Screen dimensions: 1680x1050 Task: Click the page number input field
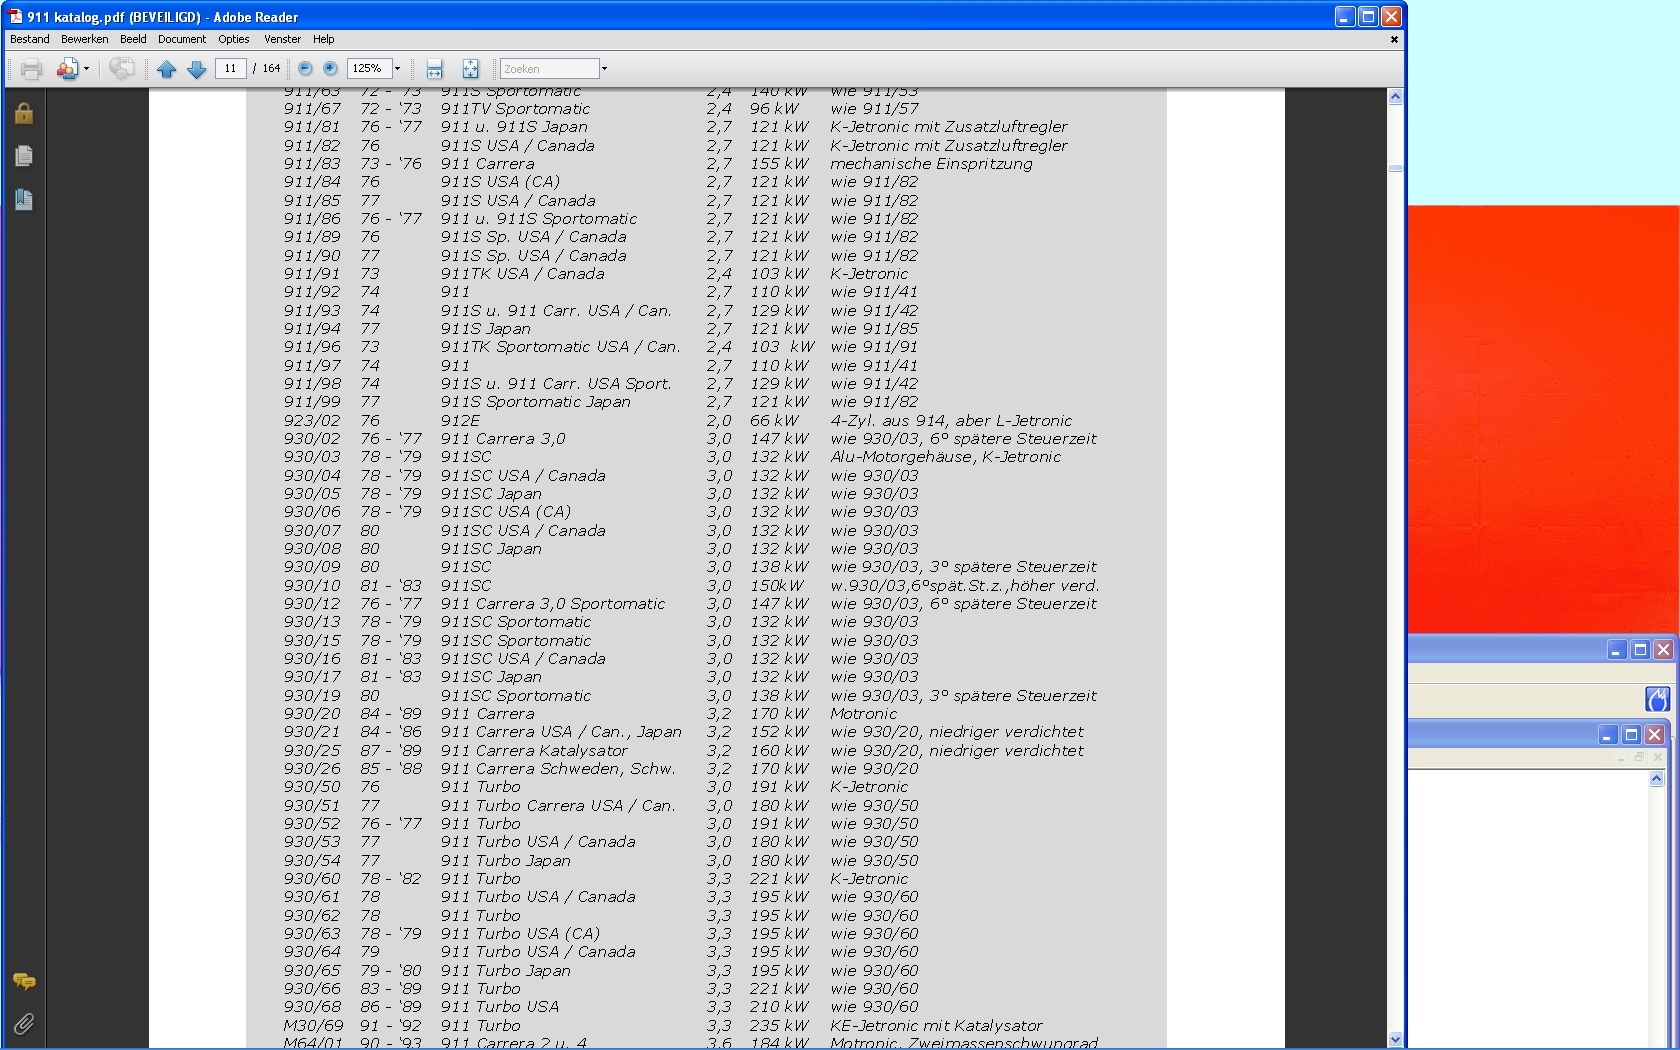(231, 69)
